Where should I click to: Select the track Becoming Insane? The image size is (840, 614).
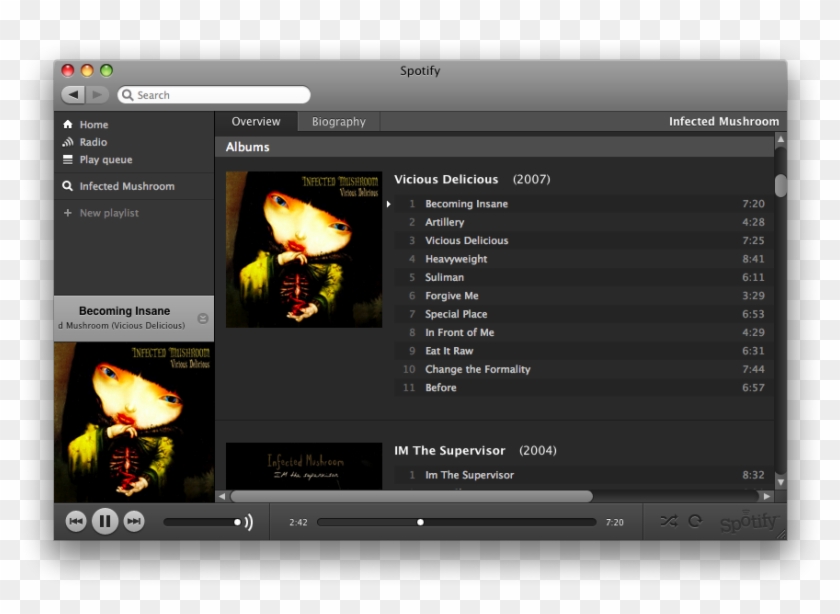pyautogui.click(x=466, y=203)
